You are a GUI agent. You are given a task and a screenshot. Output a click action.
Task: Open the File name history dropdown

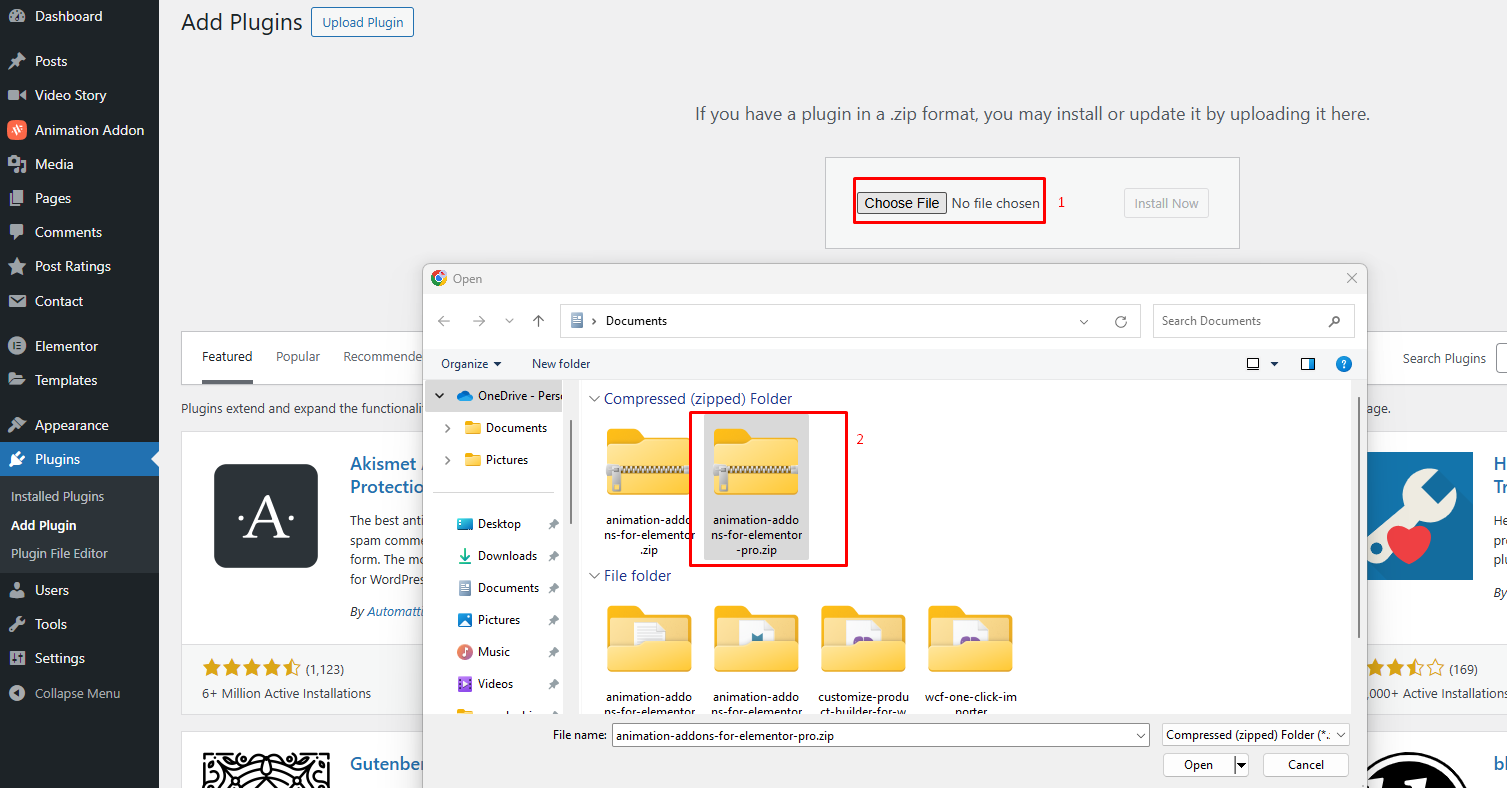click(1141, 735)
